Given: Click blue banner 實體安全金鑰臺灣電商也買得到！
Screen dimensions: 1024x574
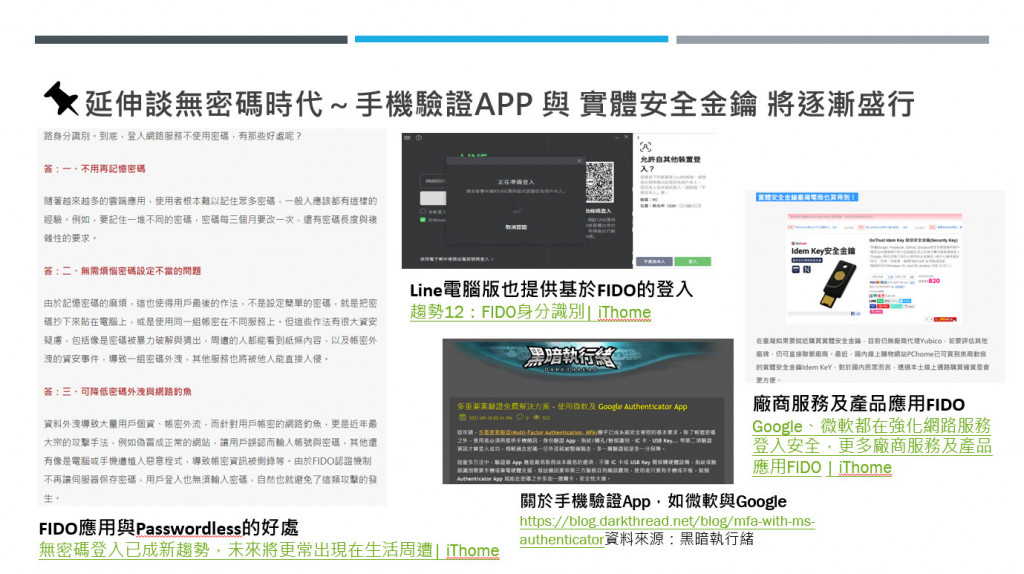Looking at the screenshot, I should [807, 197].
